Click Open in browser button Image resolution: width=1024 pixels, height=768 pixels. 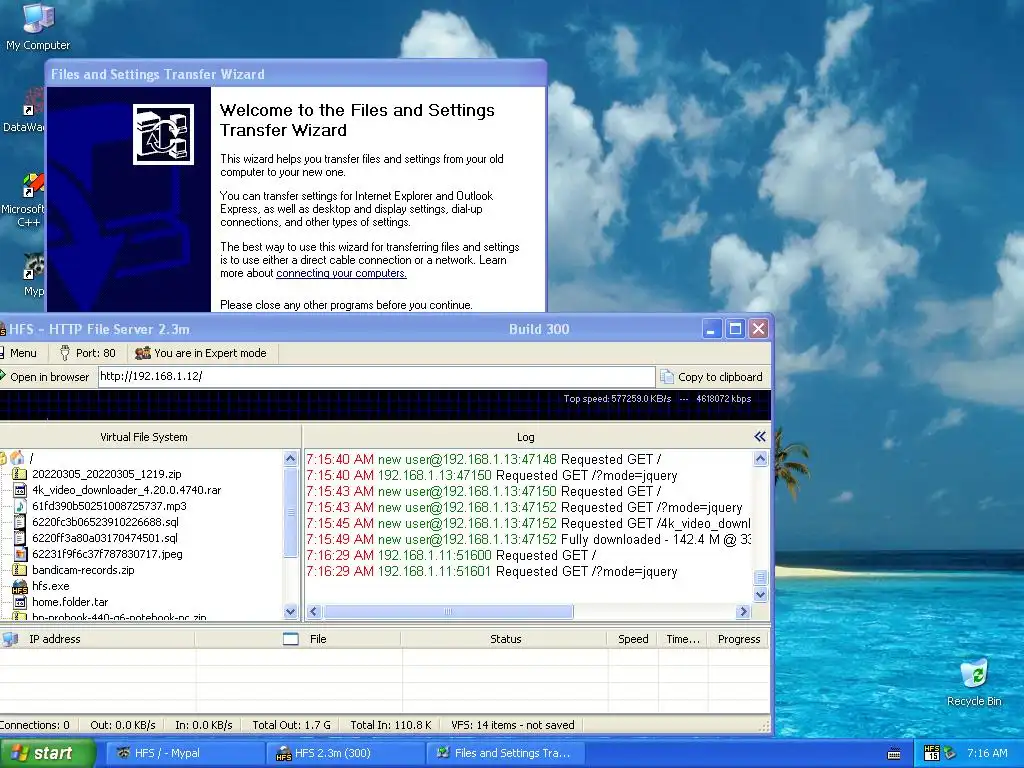[44, 377]
